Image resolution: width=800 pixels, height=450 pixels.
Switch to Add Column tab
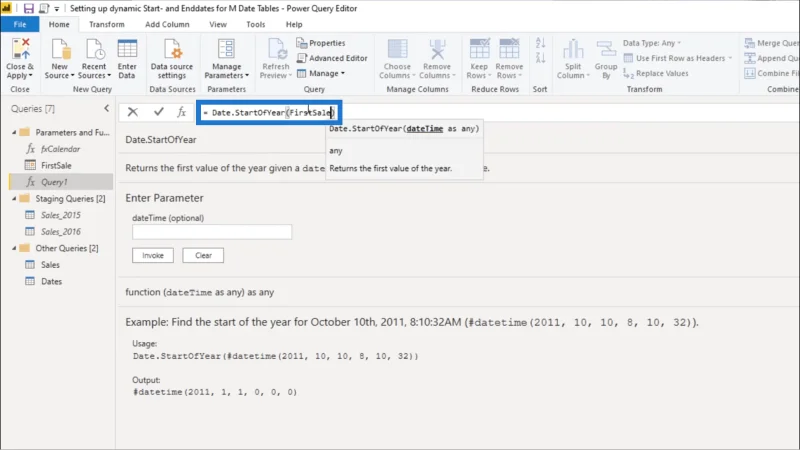pyautogui.click(x=167, y=24)
